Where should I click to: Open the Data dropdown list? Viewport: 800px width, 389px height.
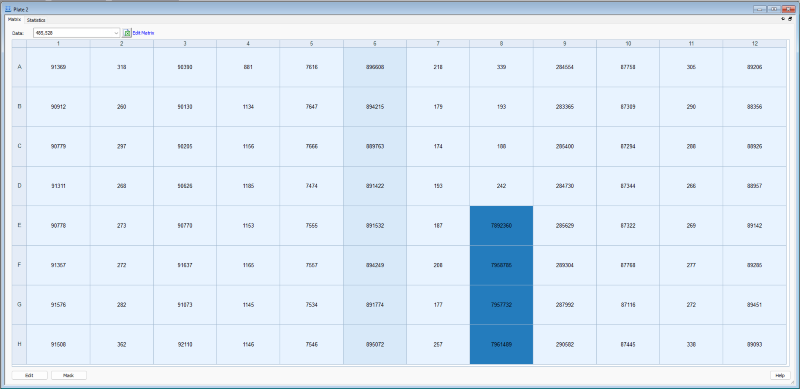click(x=117, y=33)
